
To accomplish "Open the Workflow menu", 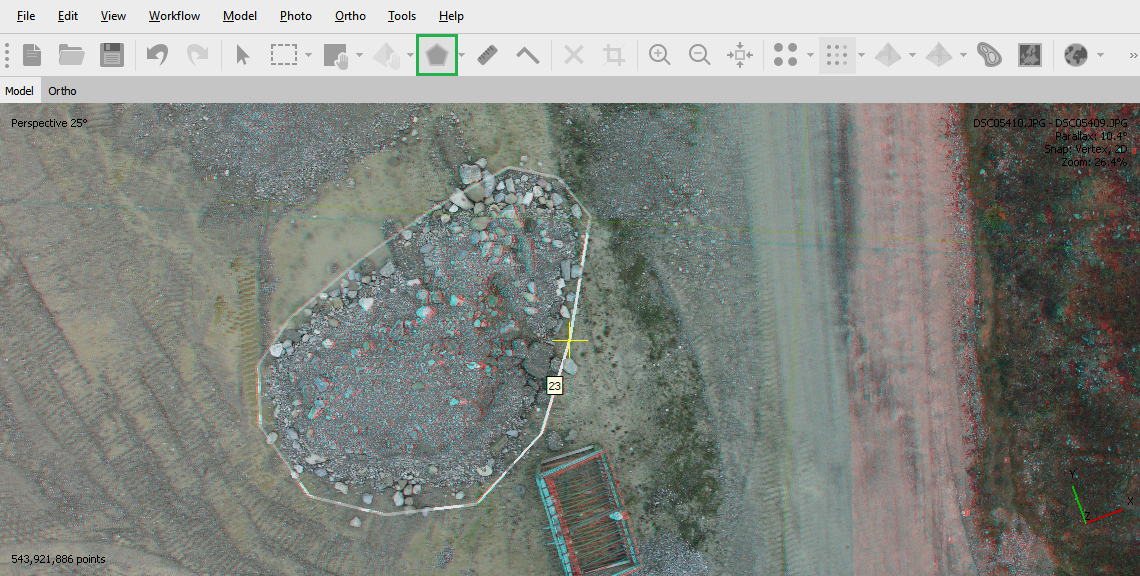I will (x=174, y=16).
